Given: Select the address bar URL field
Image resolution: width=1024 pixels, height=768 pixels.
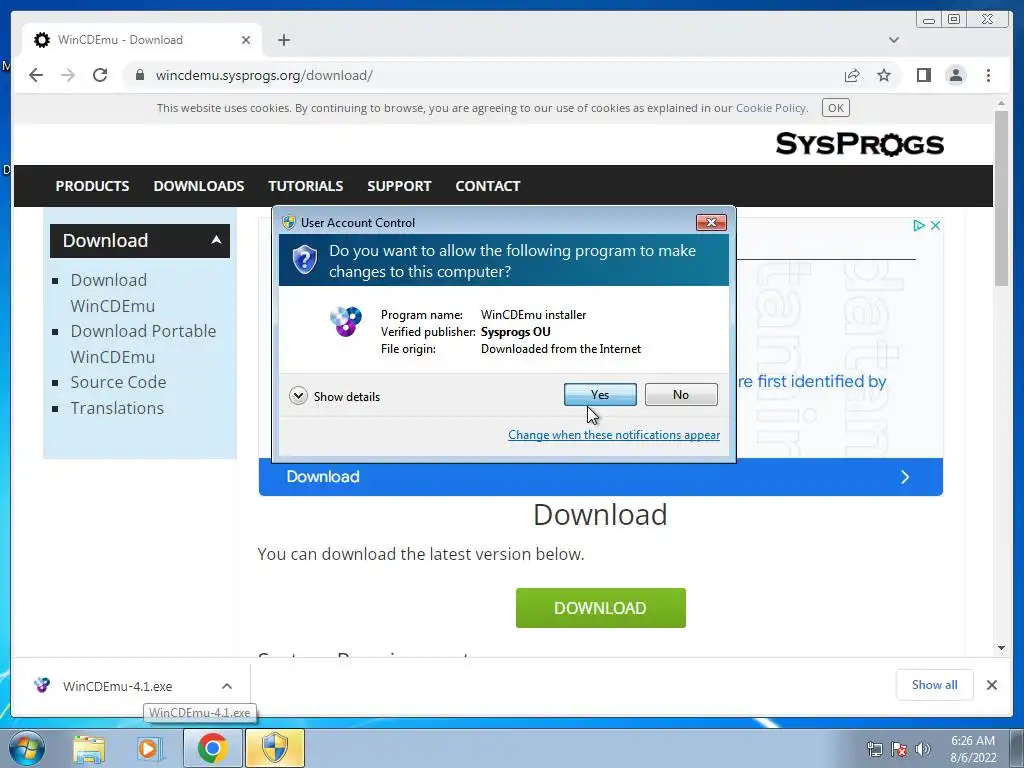Looking at the screenshot, I should coord(483,75).
